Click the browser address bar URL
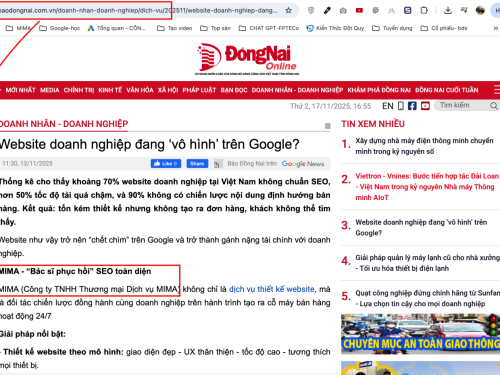 tap(138, 11)
